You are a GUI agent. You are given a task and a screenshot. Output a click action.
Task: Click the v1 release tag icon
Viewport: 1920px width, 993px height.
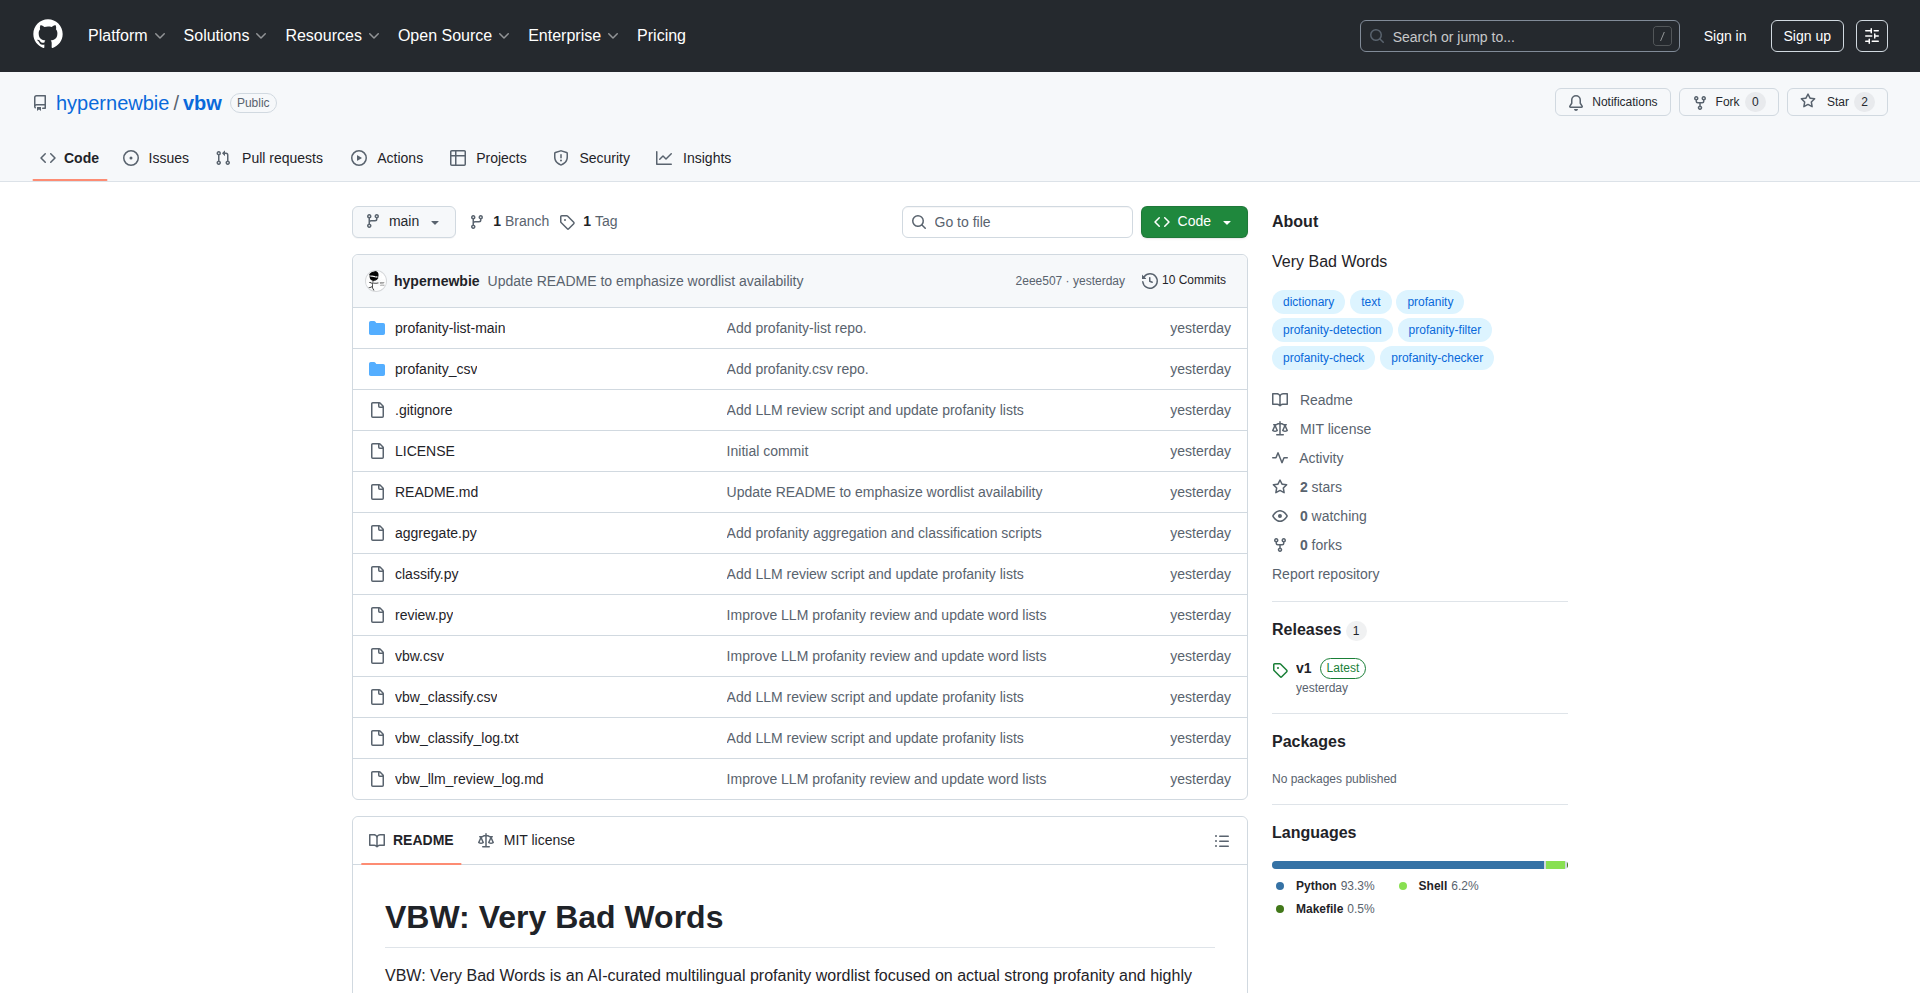pyautogui.click(x=1280, y=669)
